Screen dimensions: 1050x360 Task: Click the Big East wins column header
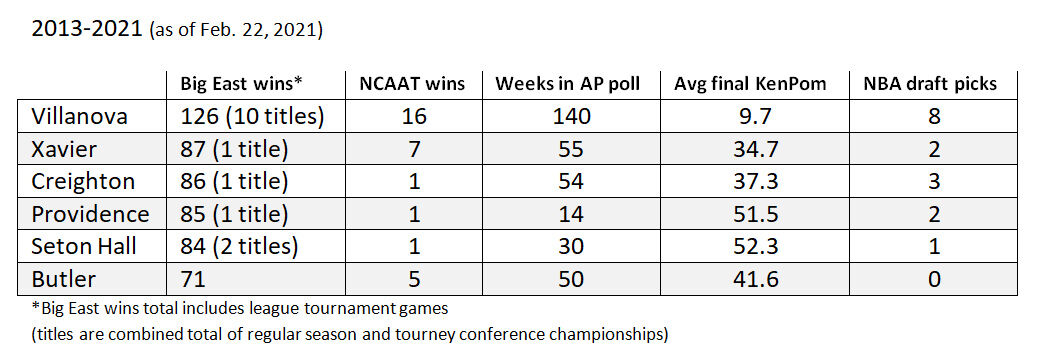[242, 84]
